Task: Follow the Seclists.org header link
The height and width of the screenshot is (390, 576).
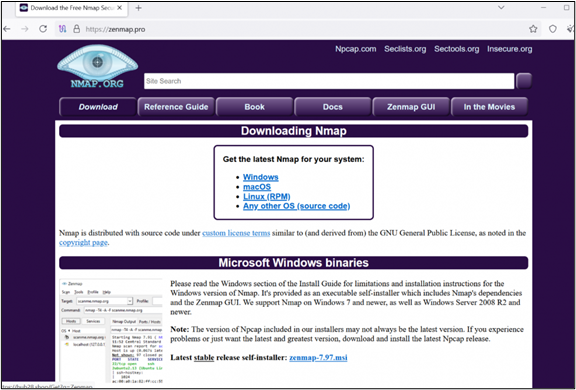Action: [405, 49]
